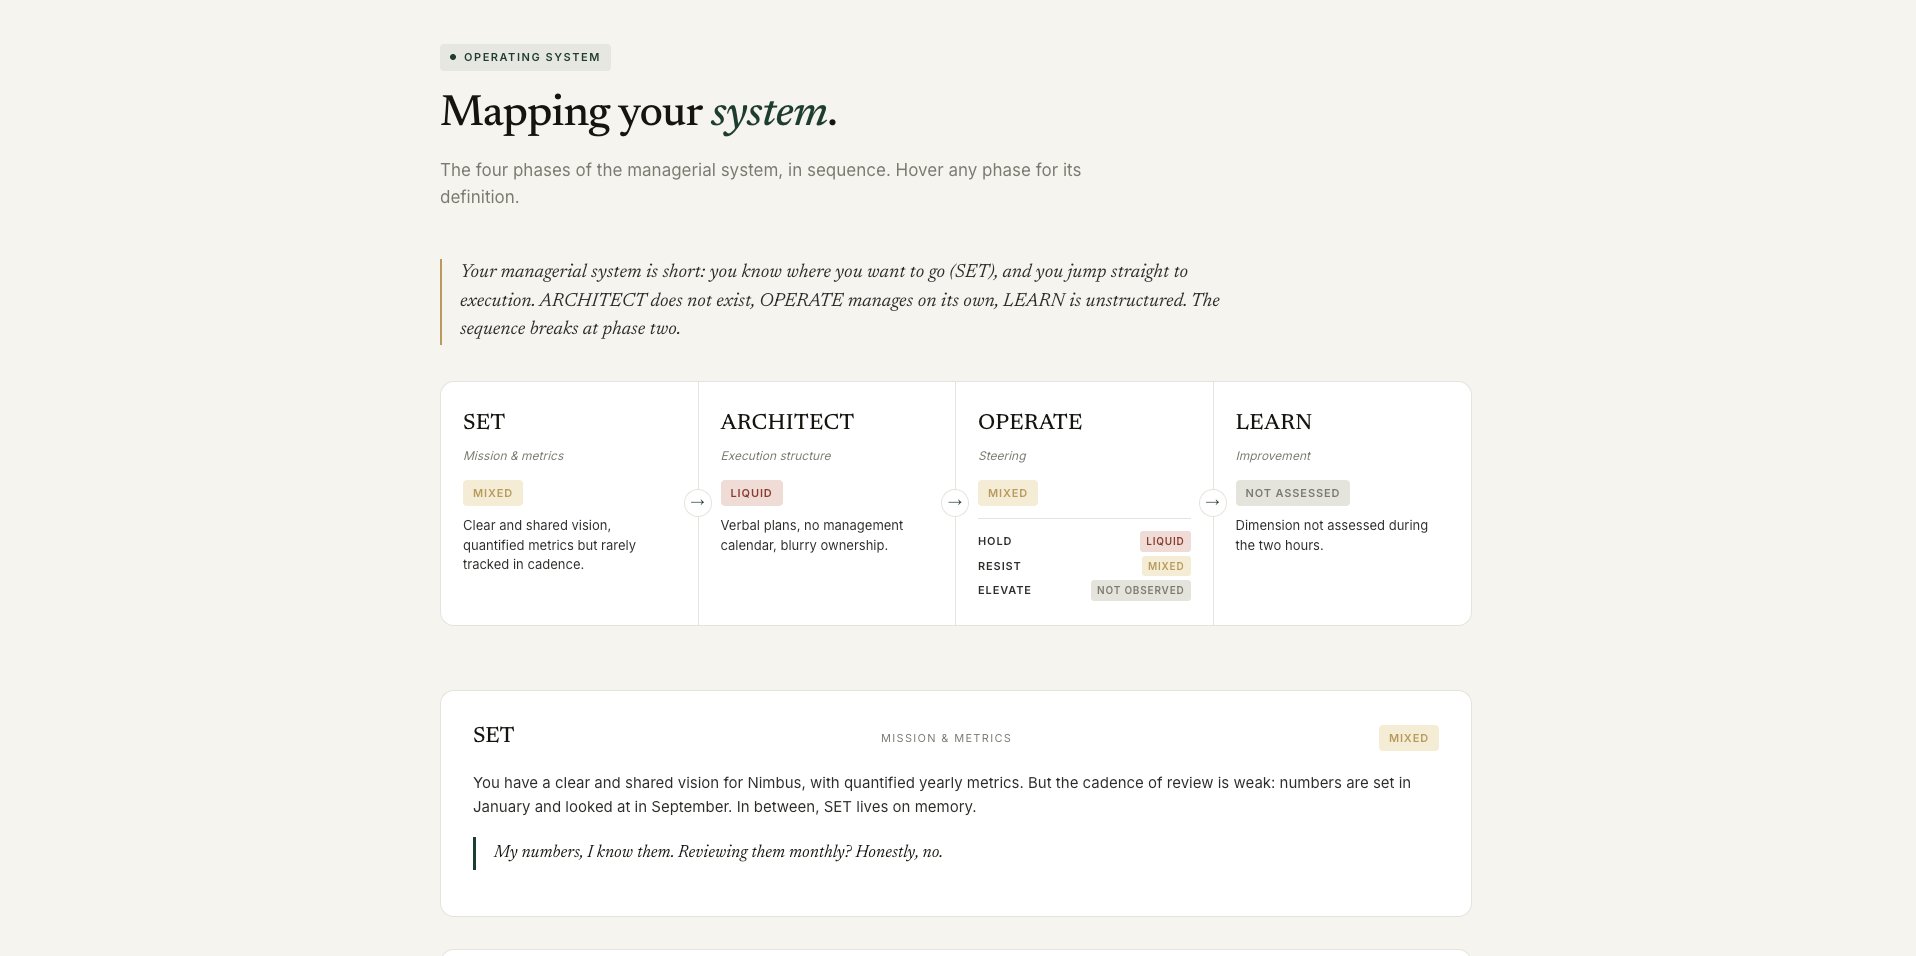Image resolution: width=1916 pixels, height=956 pixels.
Task: Click the MIXED badge in SET phase card
Action: (x=493, y=493)
